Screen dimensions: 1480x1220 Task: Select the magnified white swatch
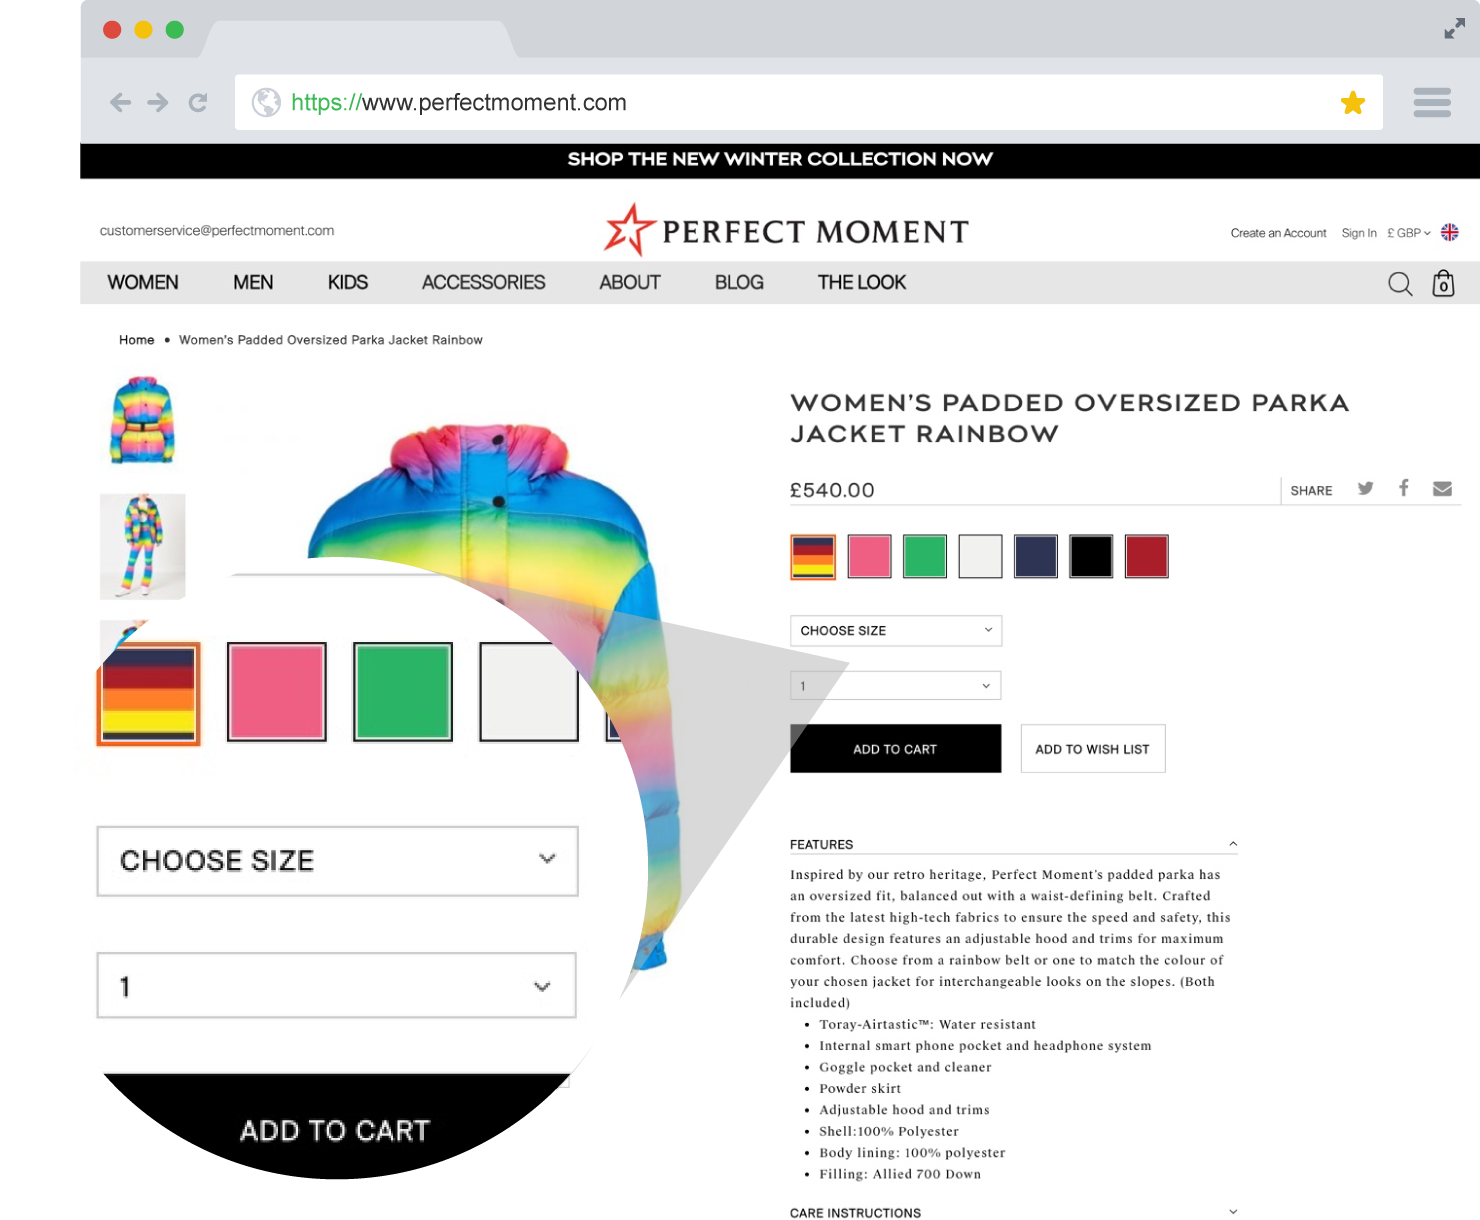tap(529, 692)
